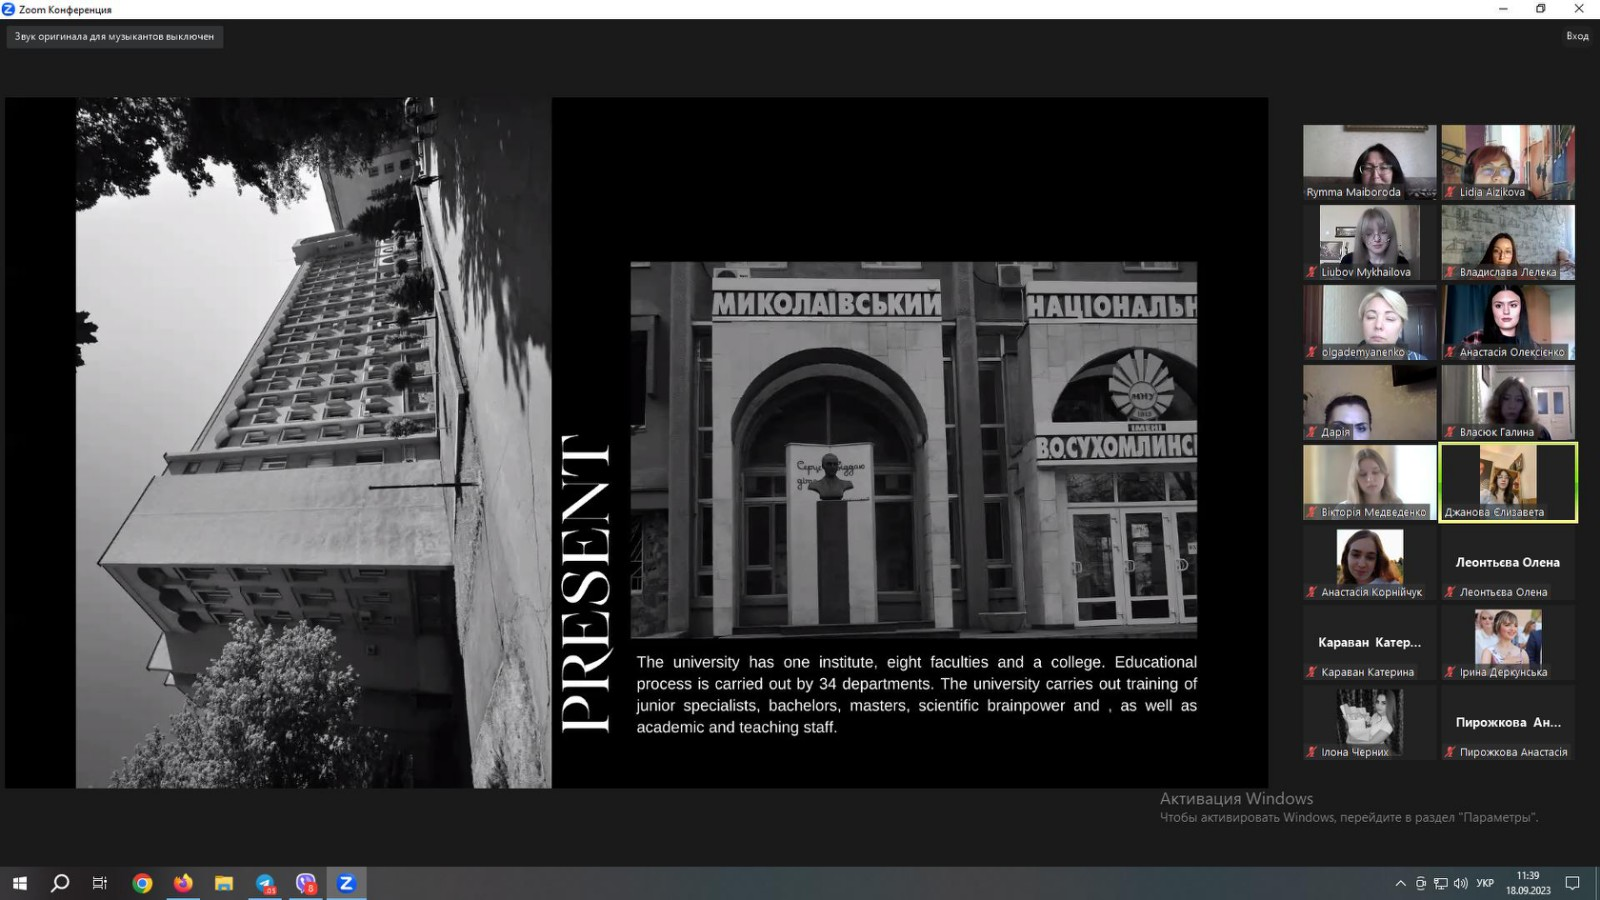This screenshot has width=1600, height=900.
Task: Select Rymma Maiboroda's video thumbnail
Action: click(1369, 162)
